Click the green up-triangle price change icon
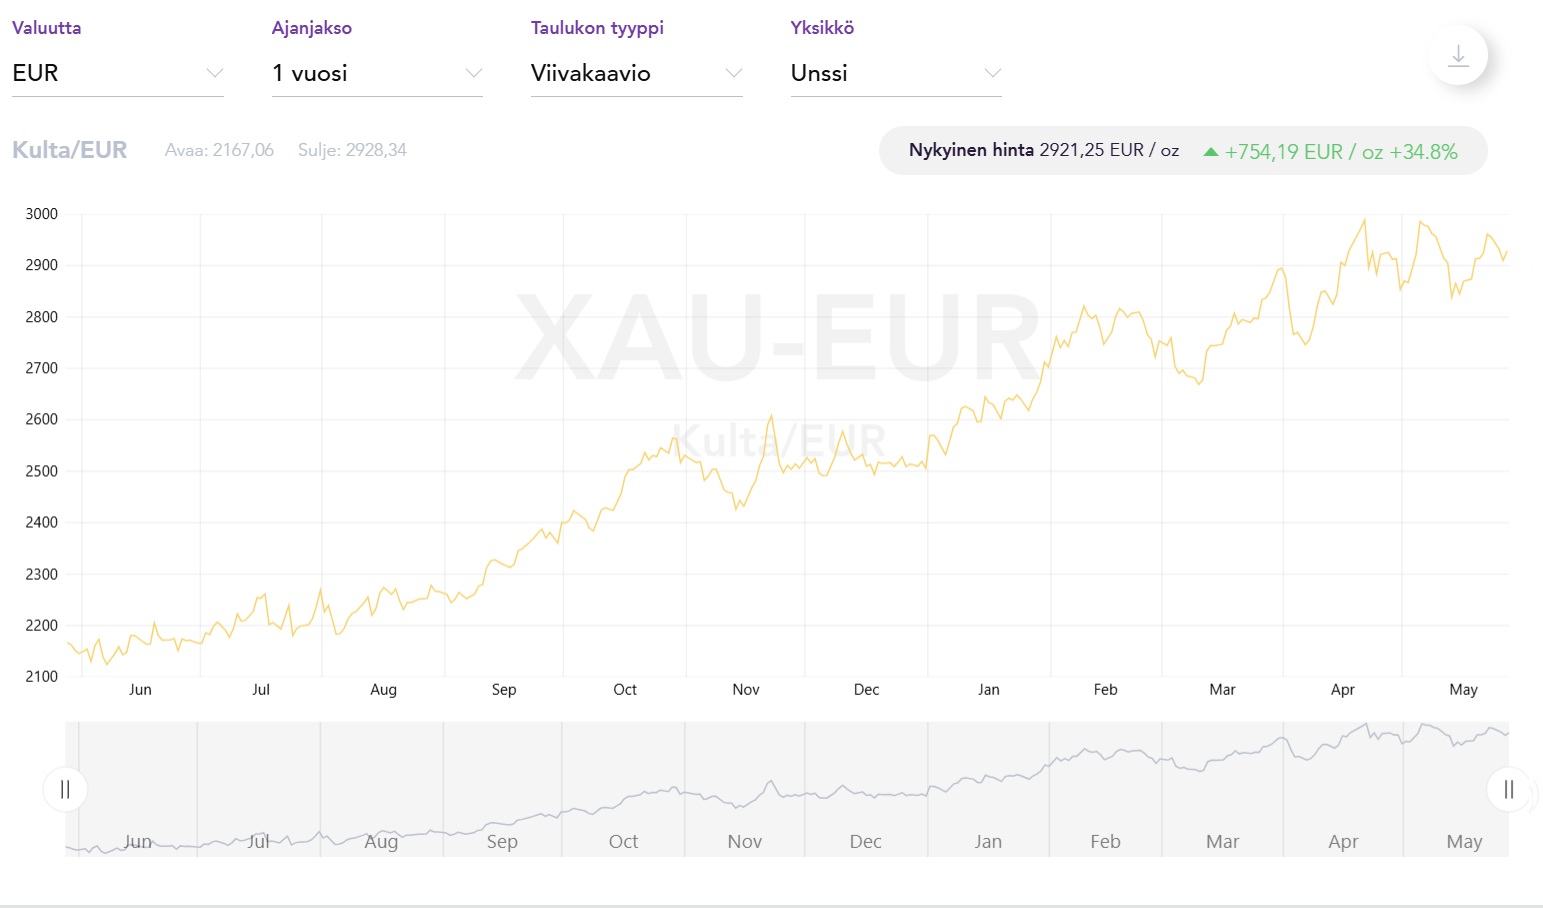 pos(1211,152)
